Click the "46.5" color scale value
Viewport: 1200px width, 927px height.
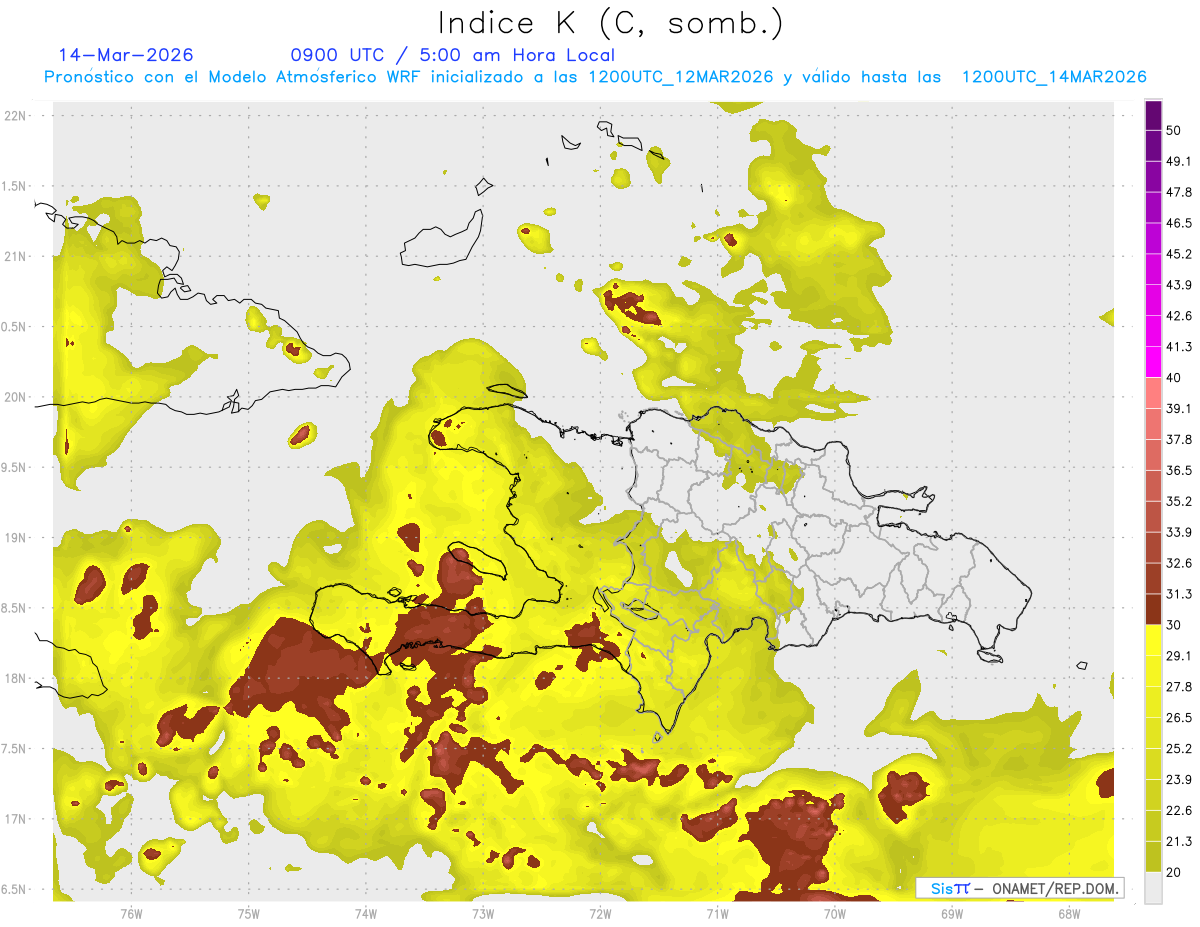1179,223
